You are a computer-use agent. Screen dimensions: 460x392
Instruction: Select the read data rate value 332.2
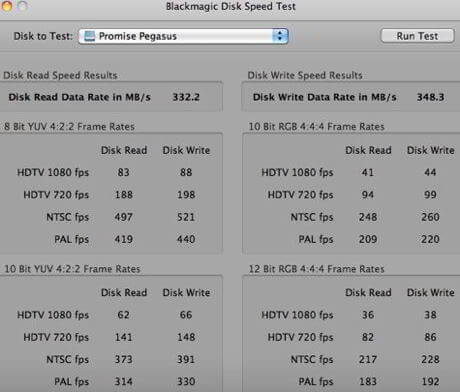[x=186, y=97]
